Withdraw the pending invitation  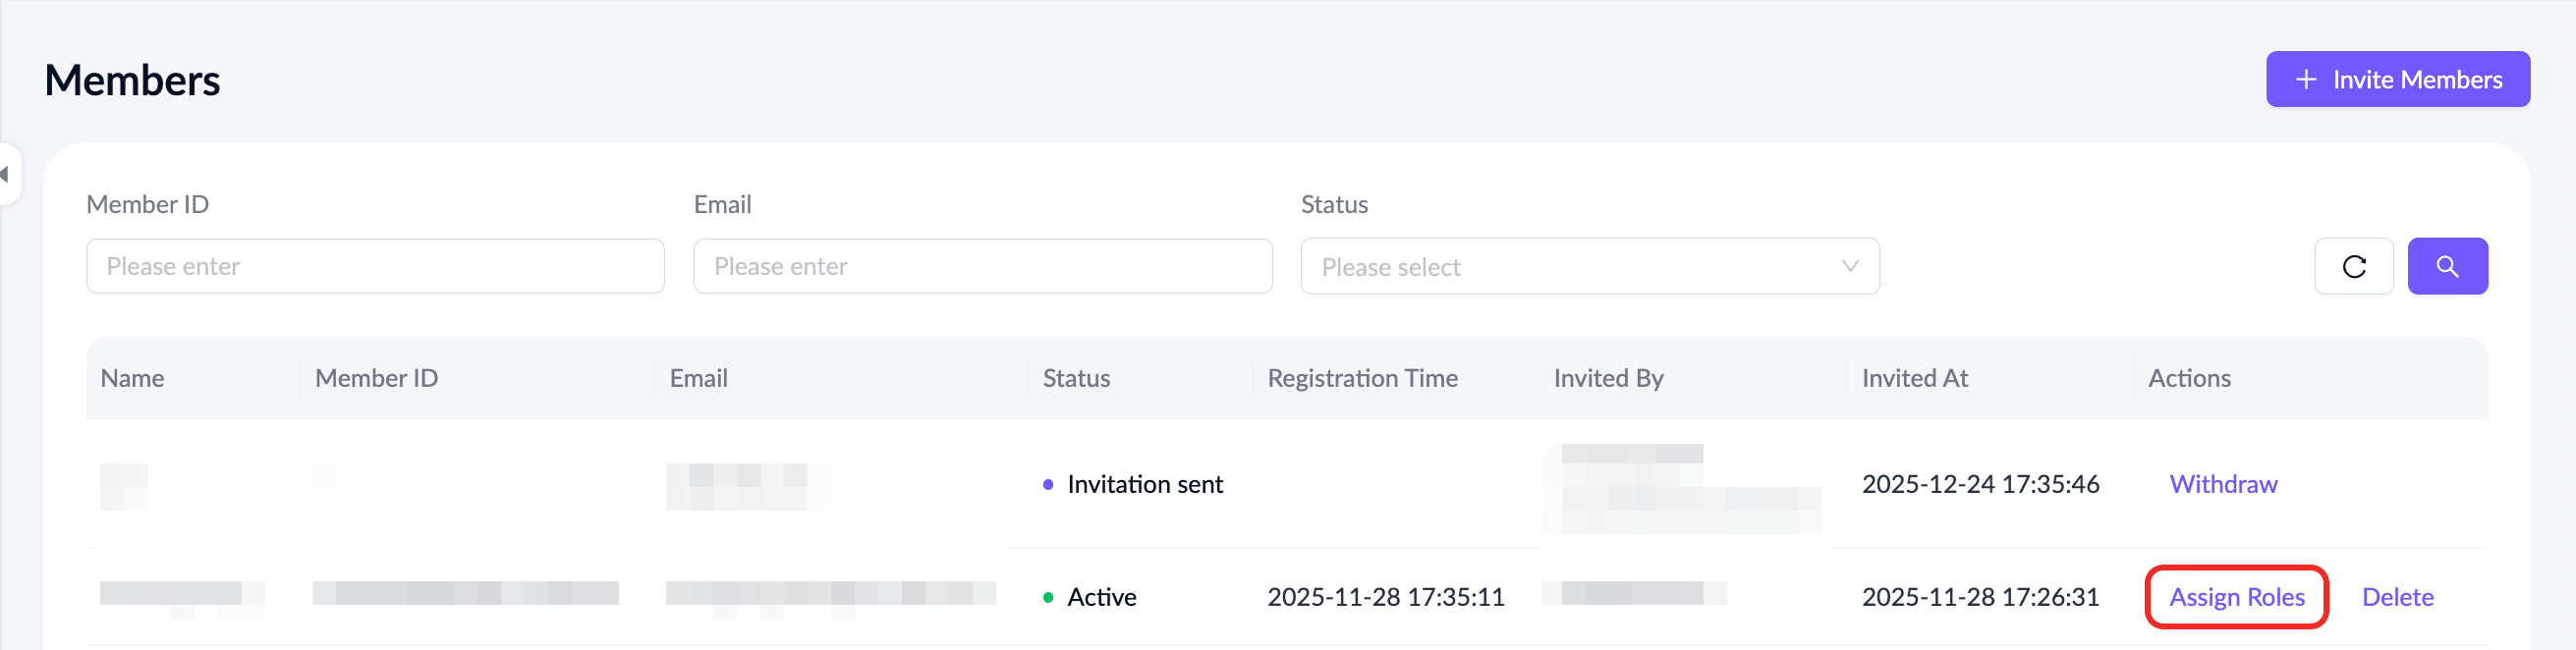coord(2222,484)
